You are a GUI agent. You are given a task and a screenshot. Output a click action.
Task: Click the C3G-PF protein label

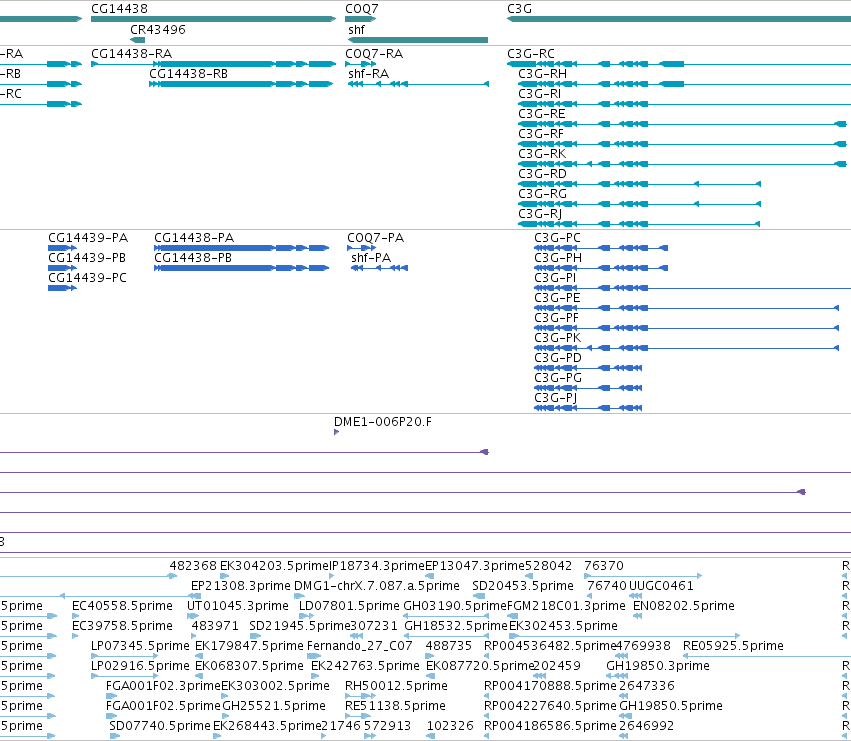[x=556, y=318]
